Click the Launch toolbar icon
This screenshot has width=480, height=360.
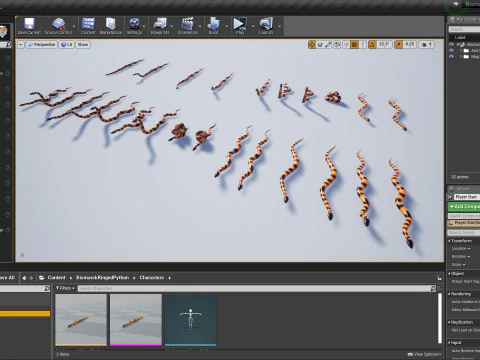[x=266, y=24]
